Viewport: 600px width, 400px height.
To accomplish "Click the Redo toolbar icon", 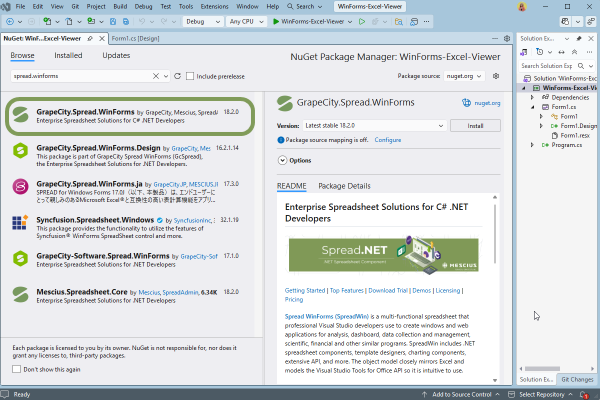I will coord(164,22).
